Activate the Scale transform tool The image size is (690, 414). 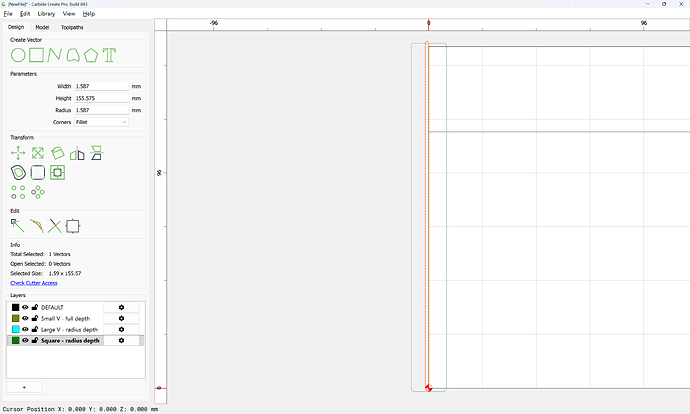(x=38, y=153)
